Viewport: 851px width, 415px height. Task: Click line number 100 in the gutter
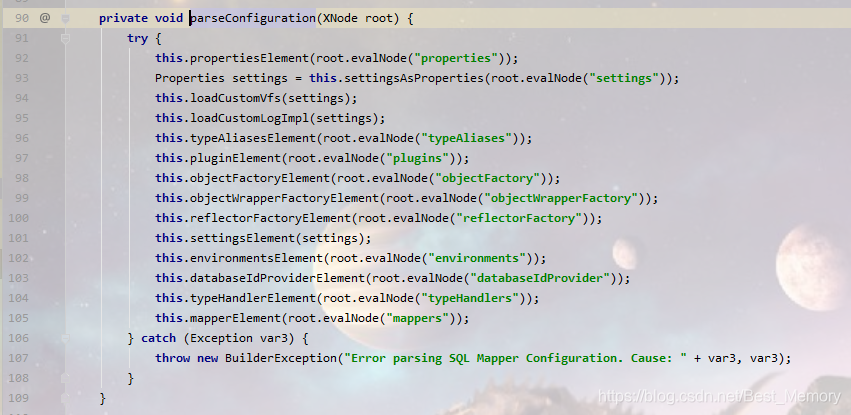18,218
